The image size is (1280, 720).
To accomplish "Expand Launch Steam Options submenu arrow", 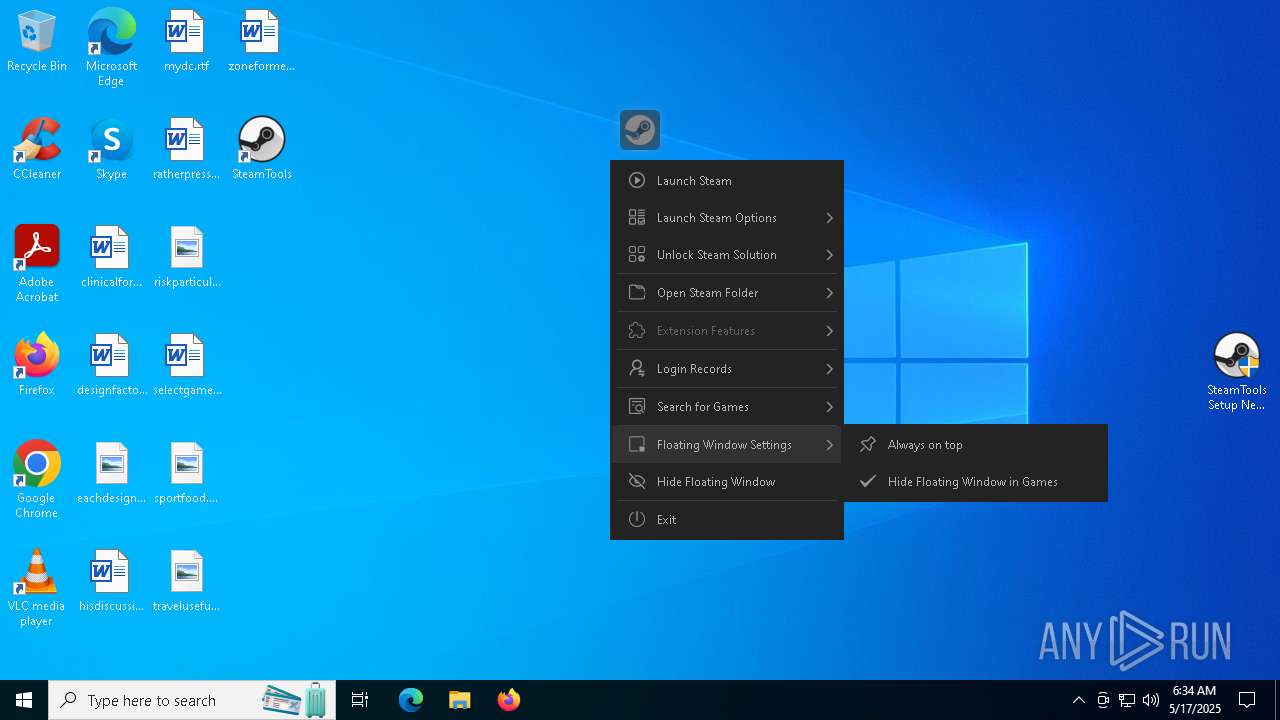I will click(830, 218).
